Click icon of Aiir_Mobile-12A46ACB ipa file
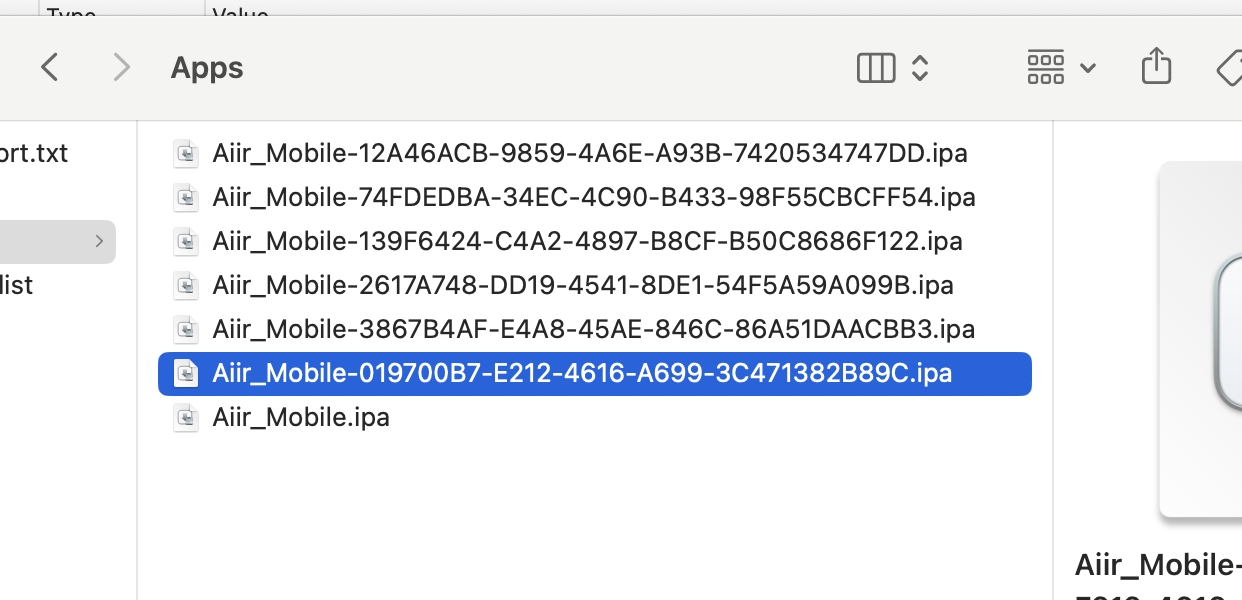The height and width of the screenshot is (600, 1242). [x=186, y=153]
